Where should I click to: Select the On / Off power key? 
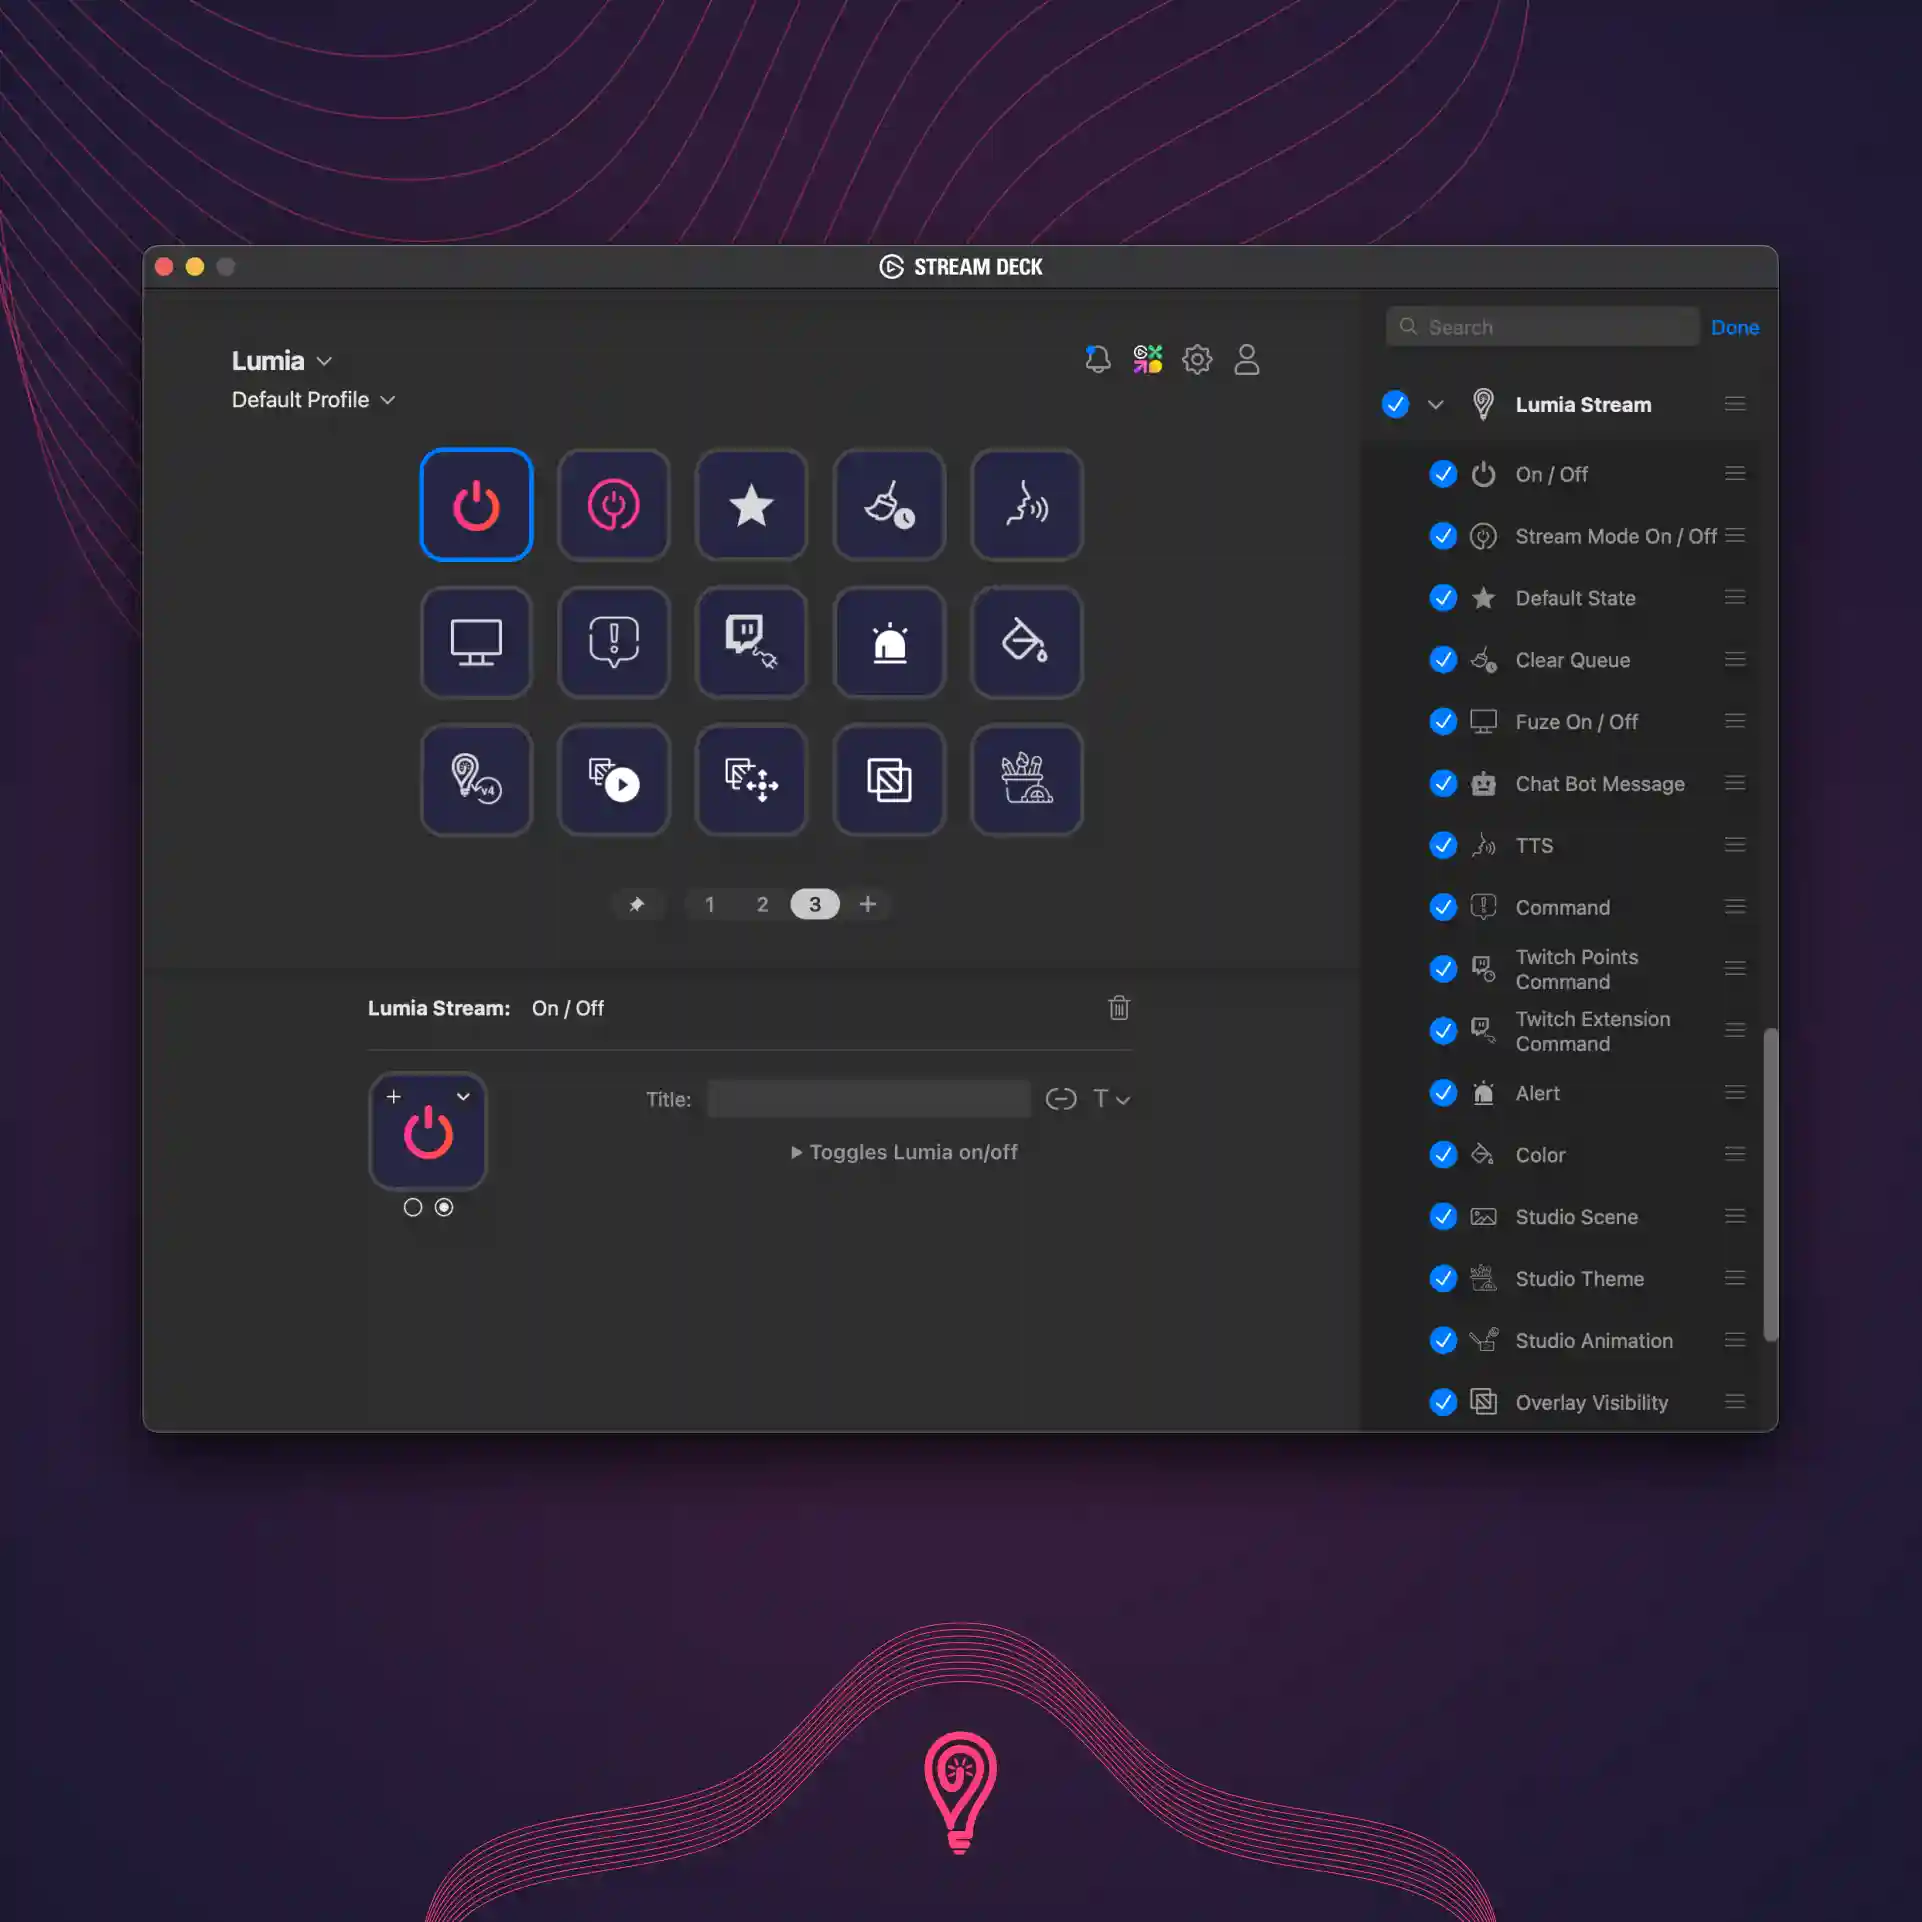pos(476,505)
